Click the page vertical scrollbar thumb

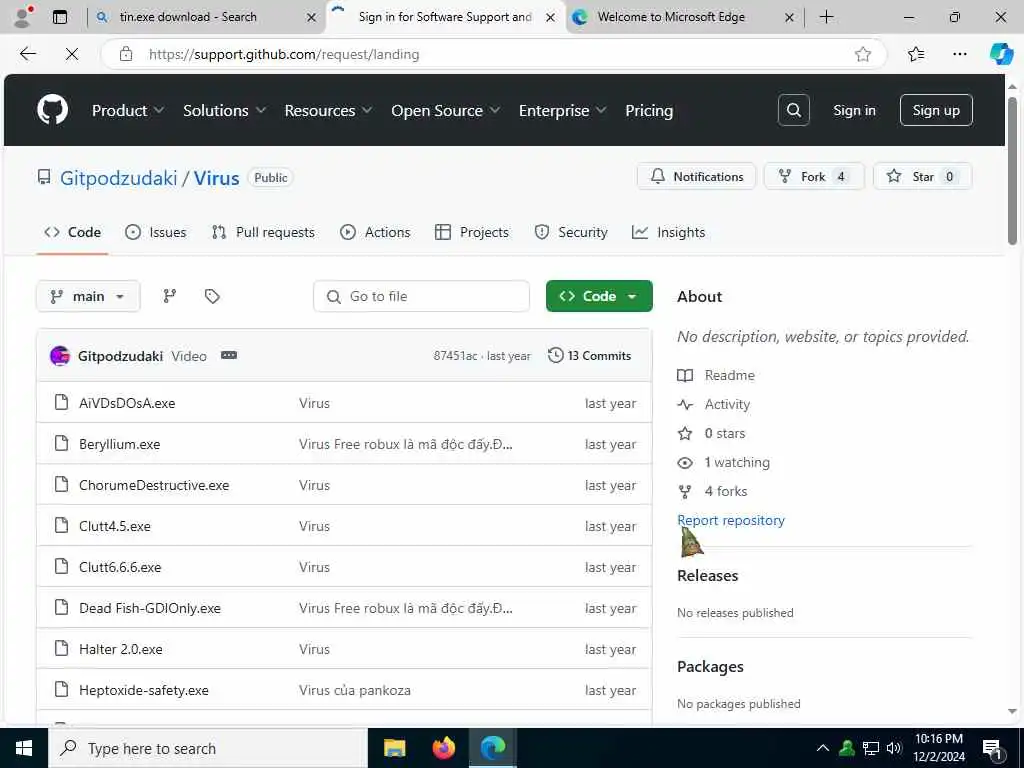pyautogui.click(x=1012, y=170)
